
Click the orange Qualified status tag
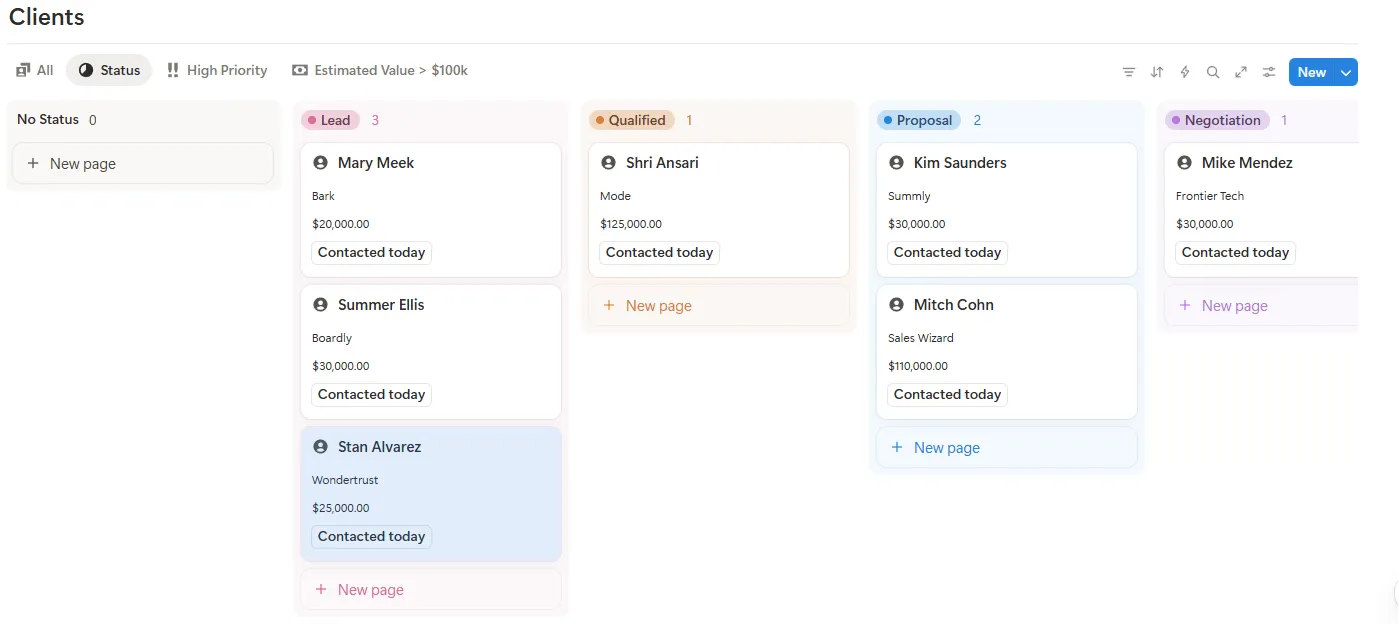point(632,120)
